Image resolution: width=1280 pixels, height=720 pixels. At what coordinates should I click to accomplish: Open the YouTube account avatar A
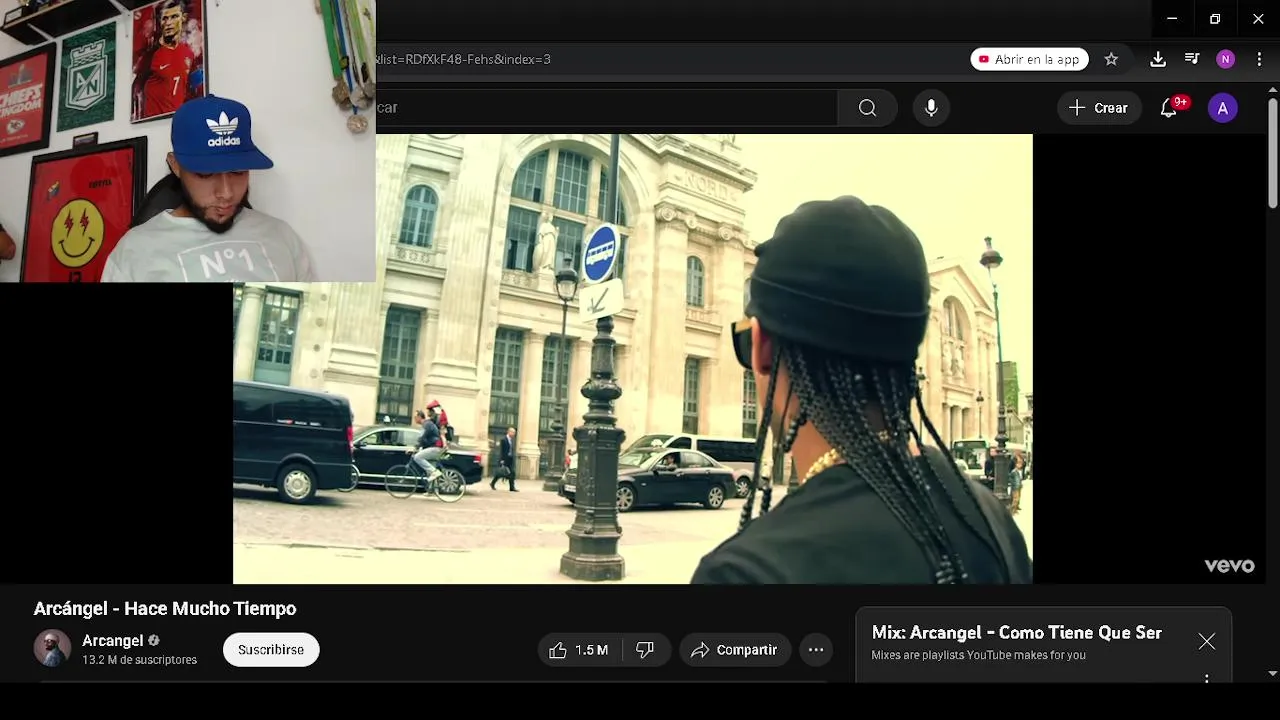point(1222,108)
